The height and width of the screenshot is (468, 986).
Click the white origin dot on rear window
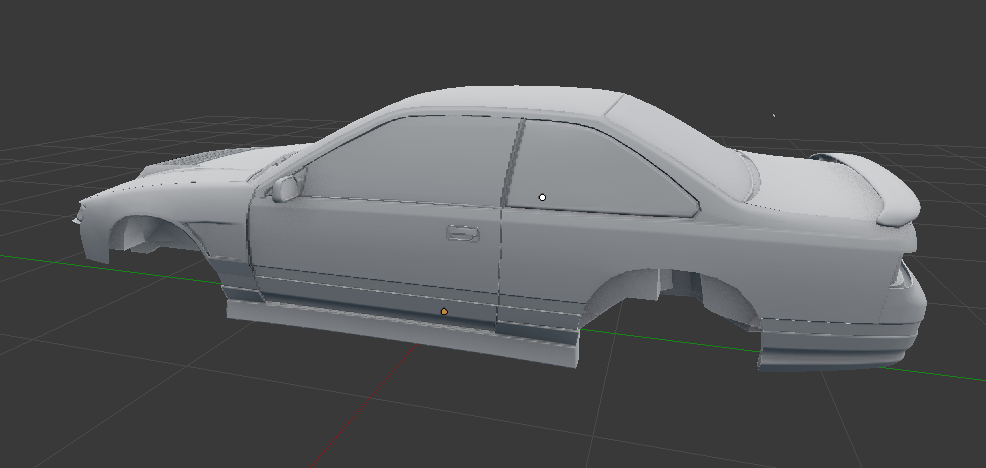(x=543, y=198)
